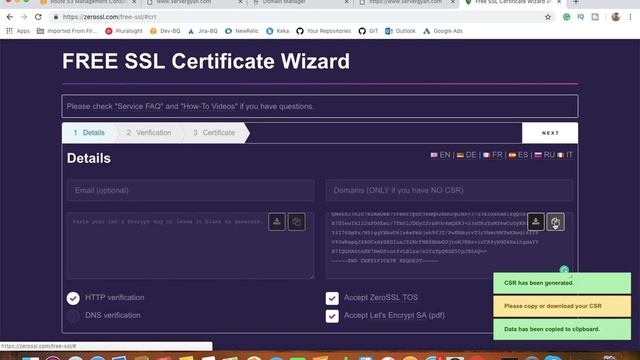The height and width of the screenshot is (360, 640).
Task: Open the IQ extension icon
Action: [580, 17]
